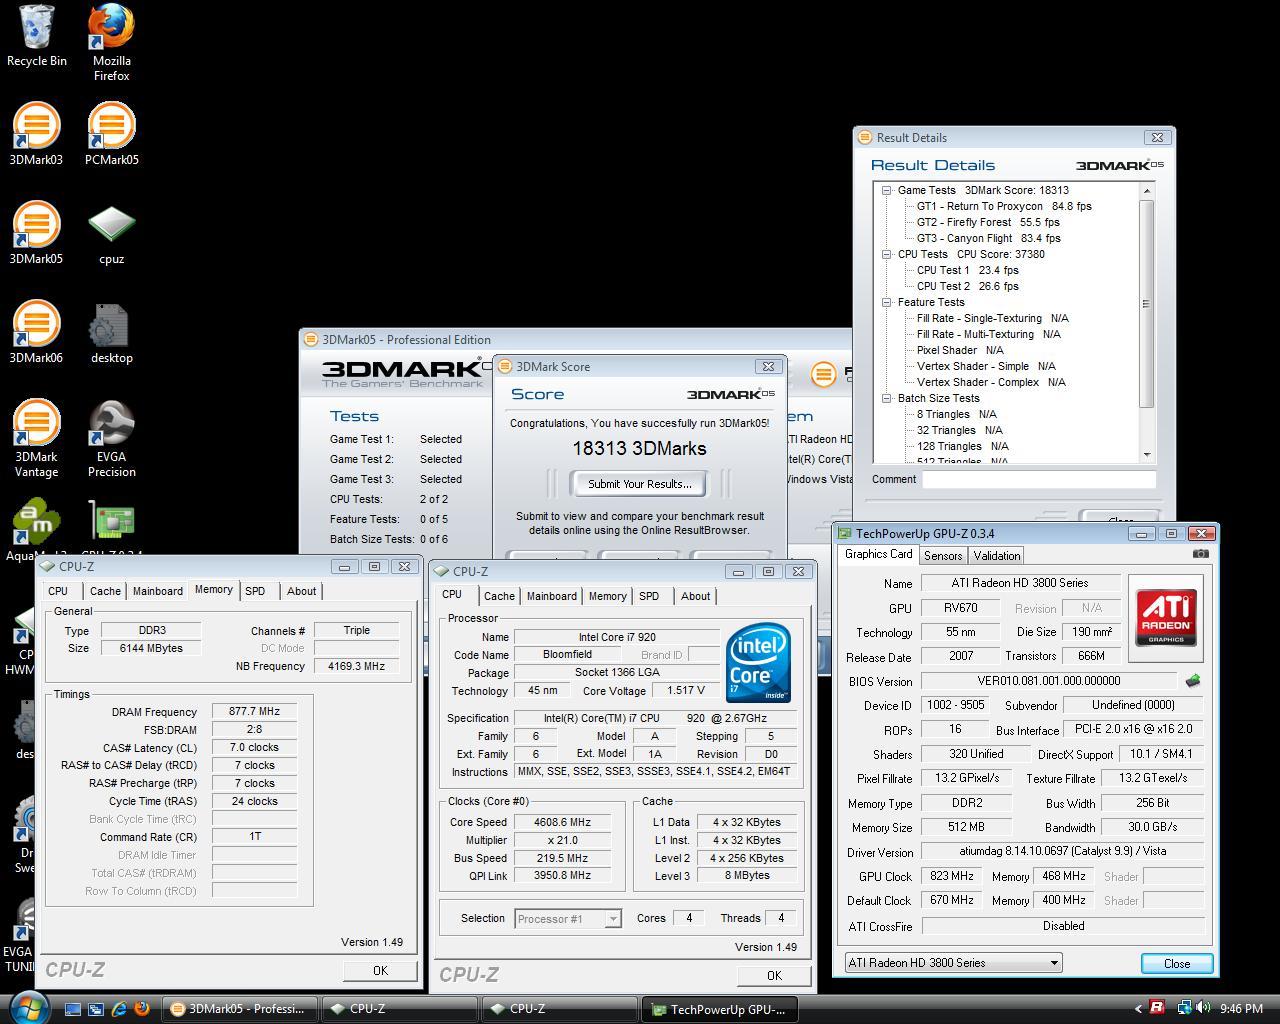
Task: Switch to Sensors tab in GPU-Z
Action: (x=943, y=555)
